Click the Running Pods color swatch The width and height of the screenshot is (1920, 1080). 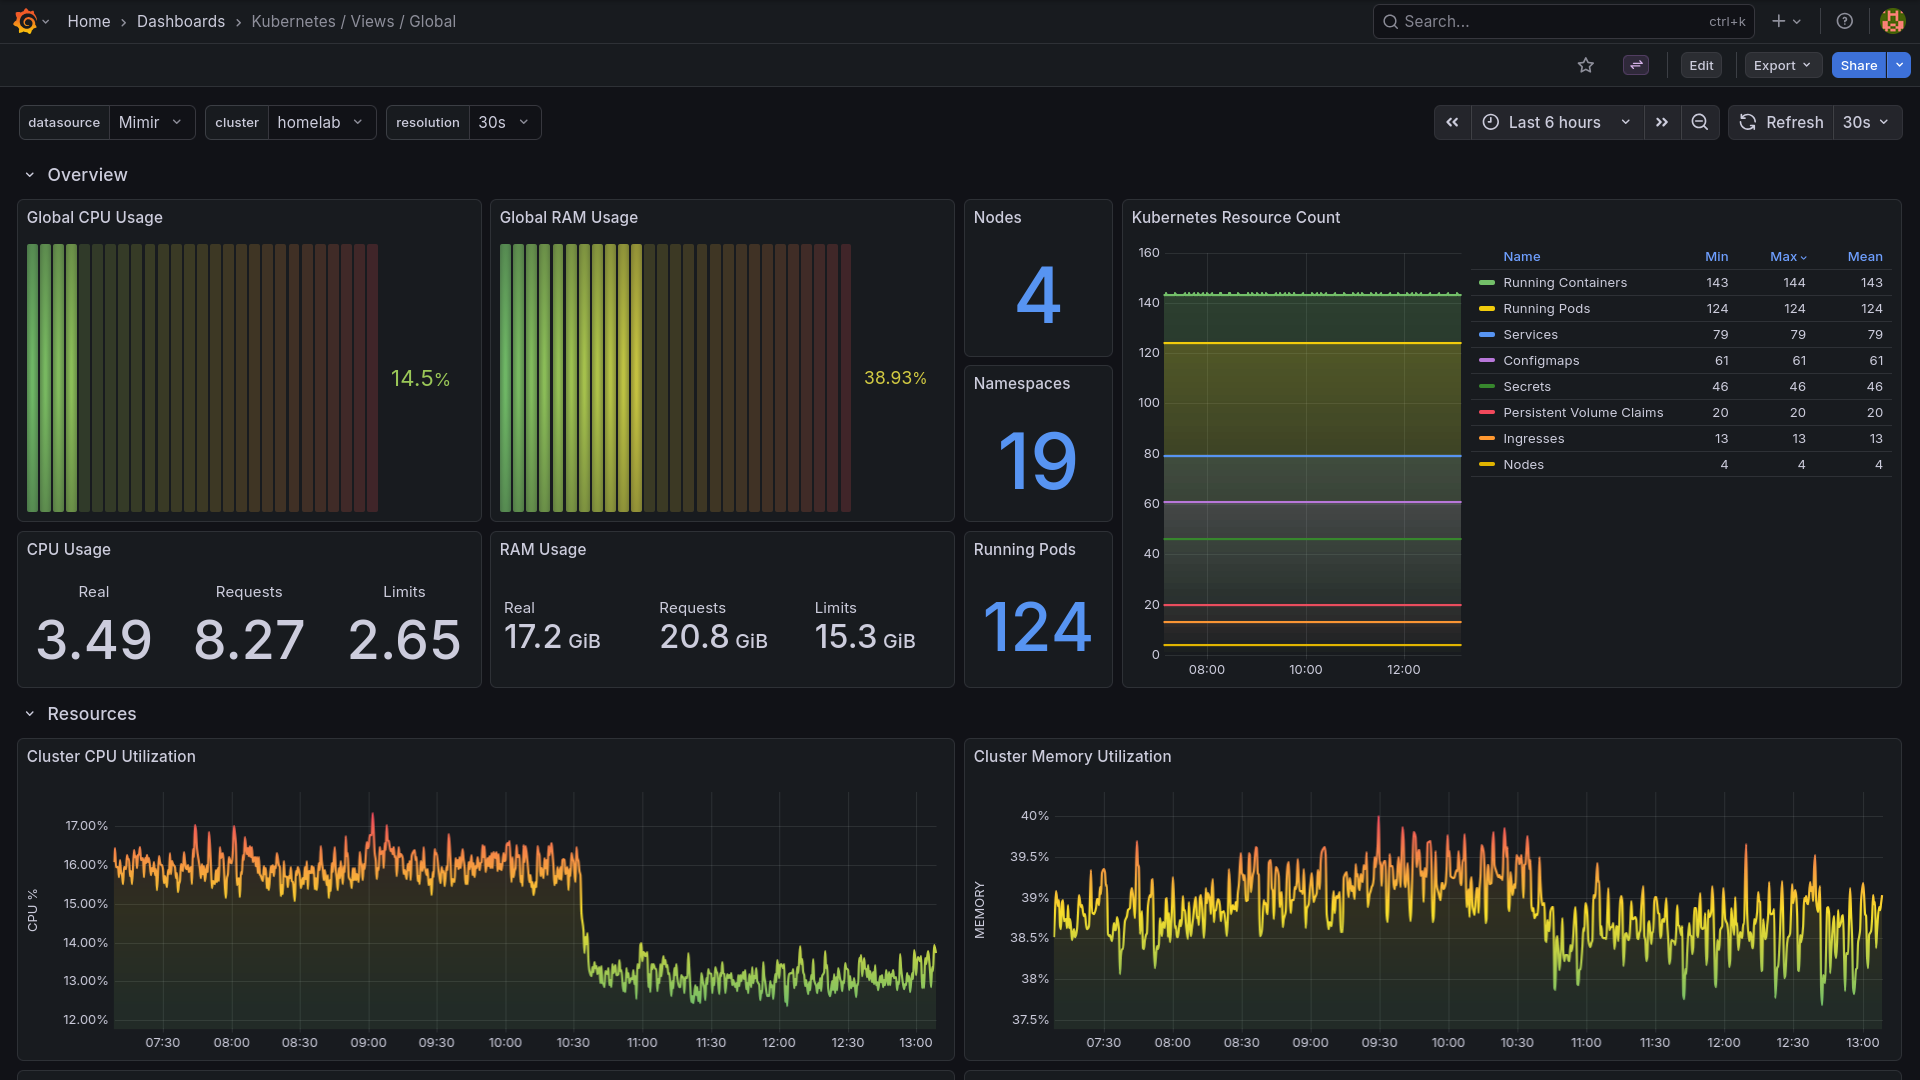1487,309
